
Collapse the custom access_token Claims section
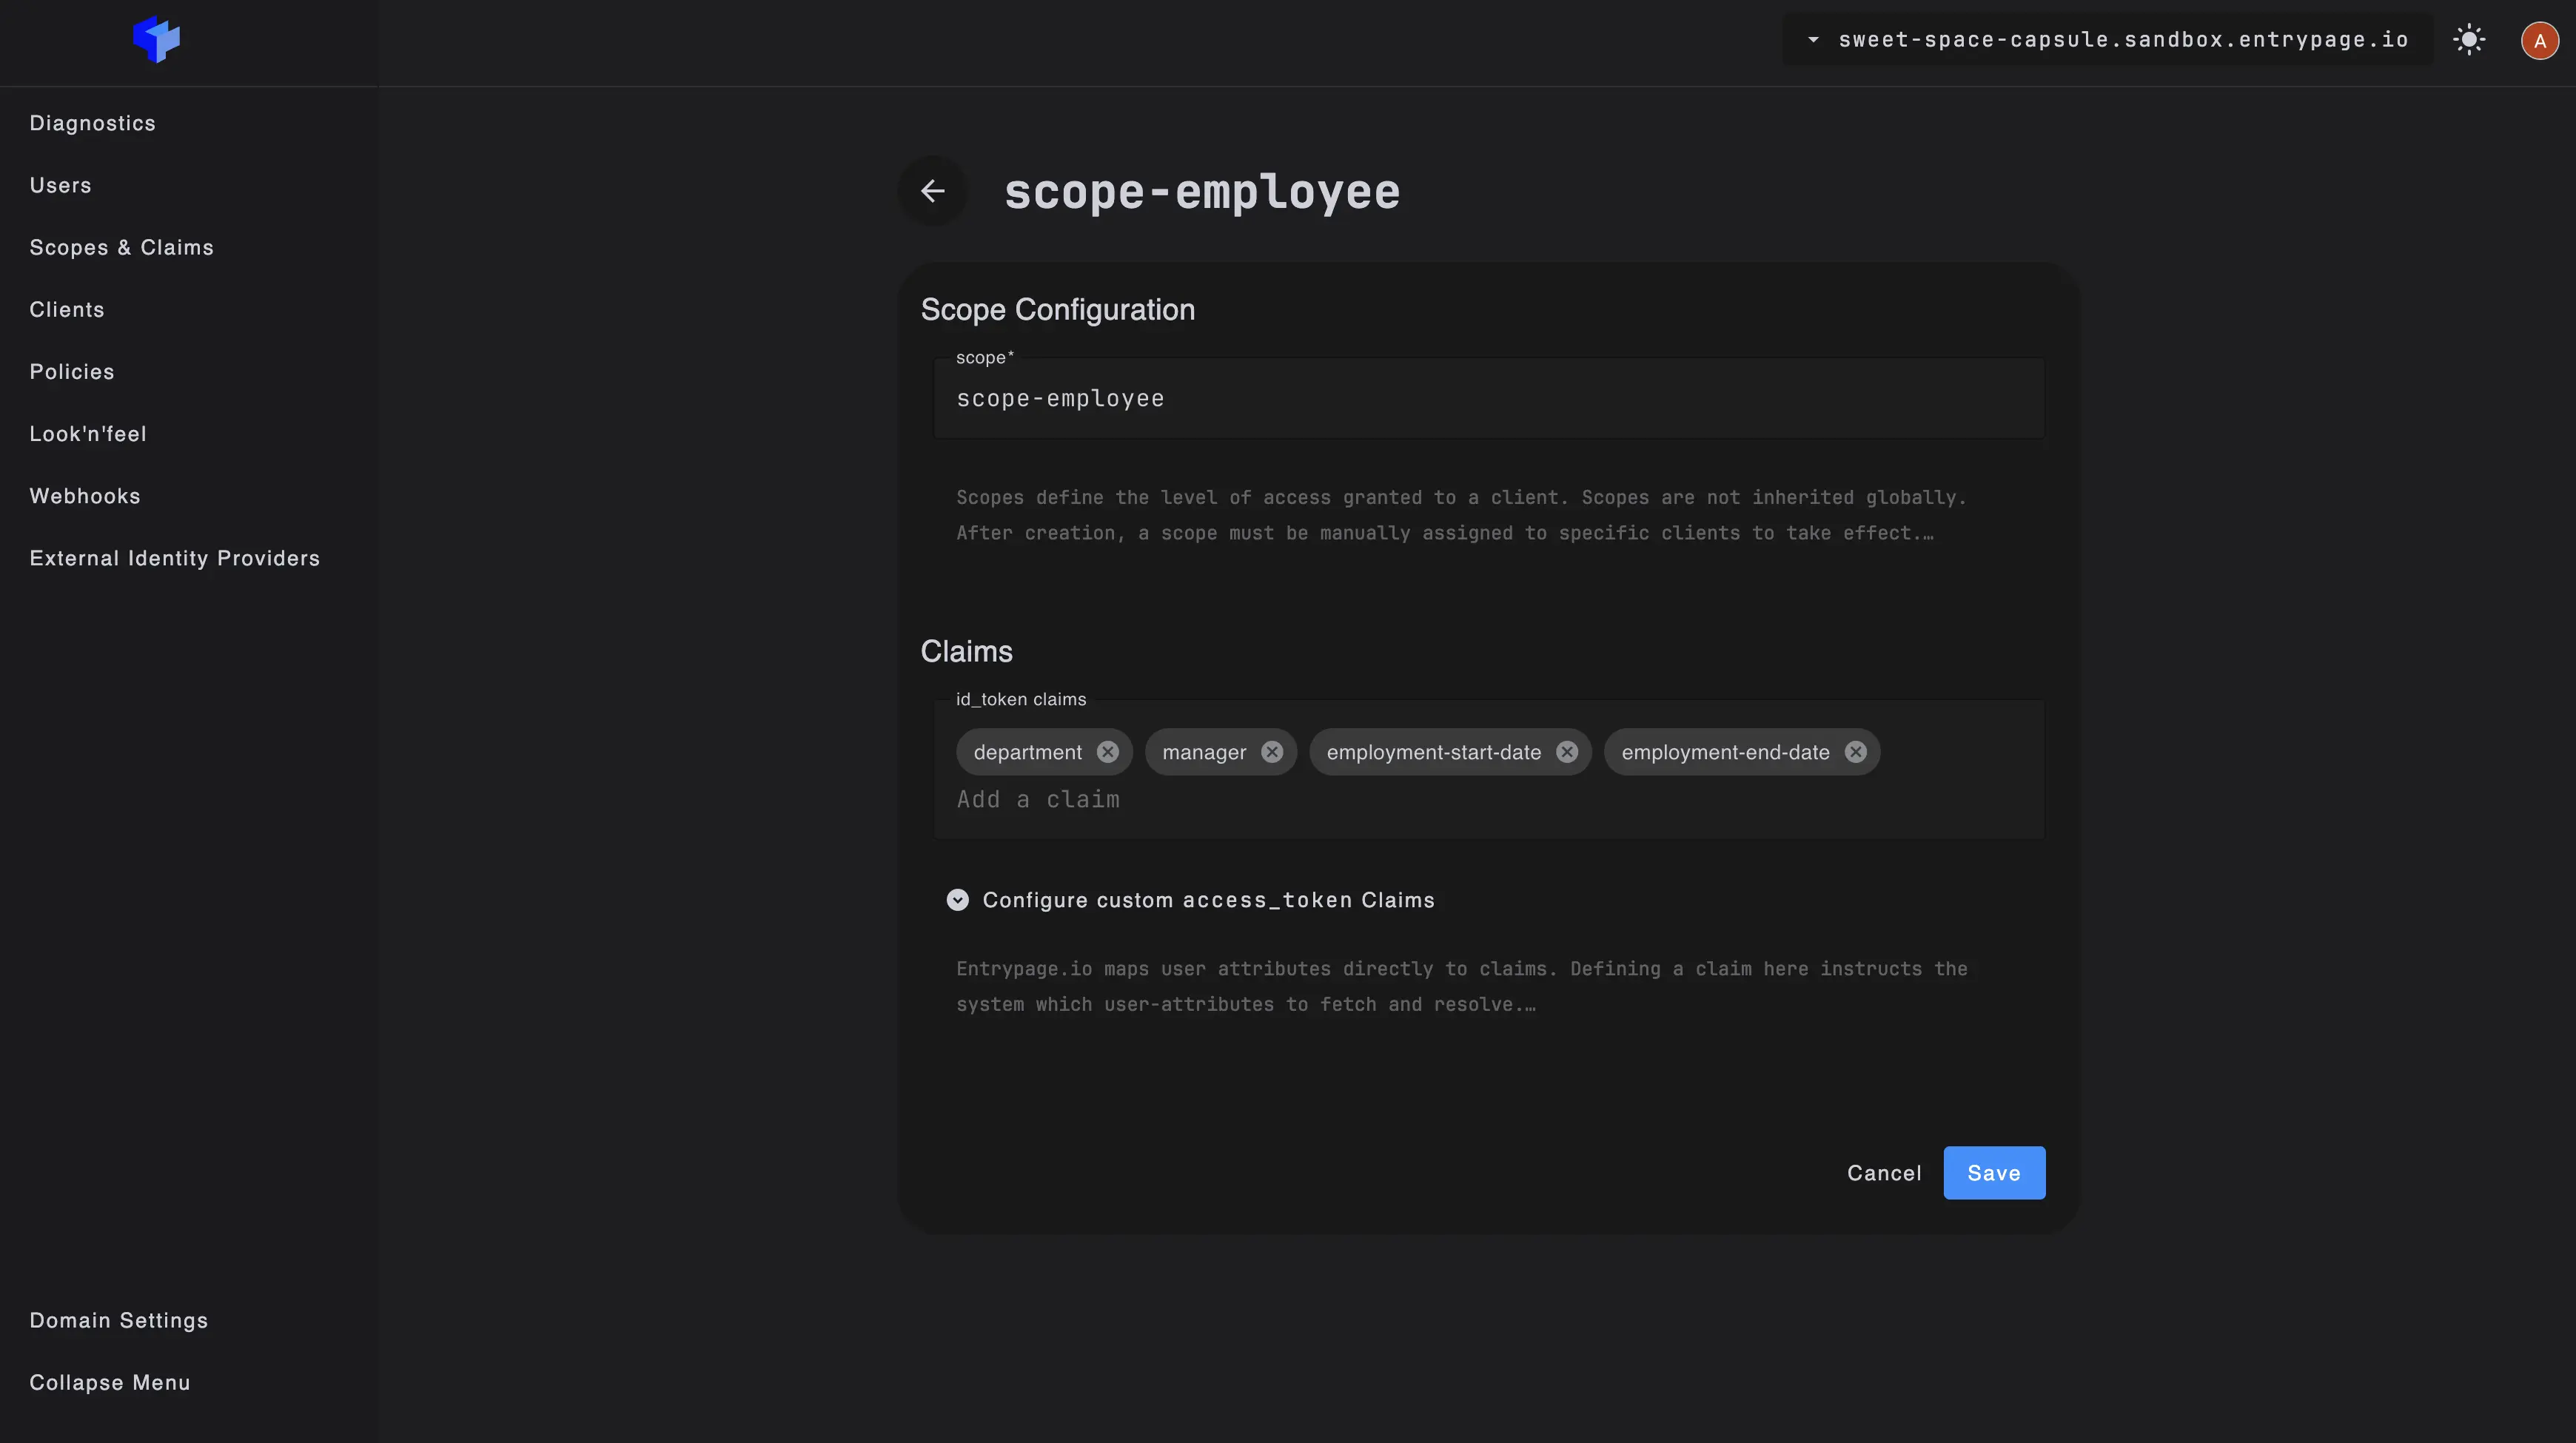957,899
